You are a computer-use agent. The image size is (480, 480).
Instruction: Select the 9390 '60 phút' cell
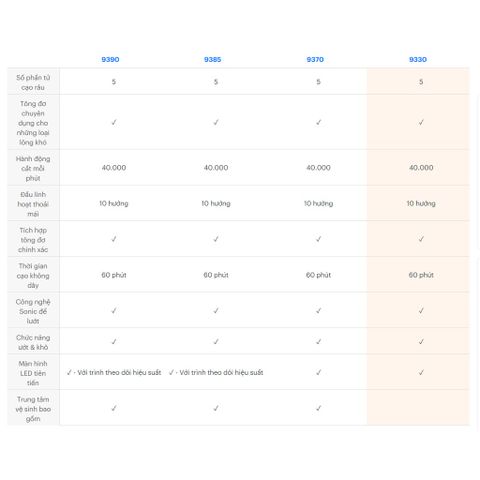point(114,275)
